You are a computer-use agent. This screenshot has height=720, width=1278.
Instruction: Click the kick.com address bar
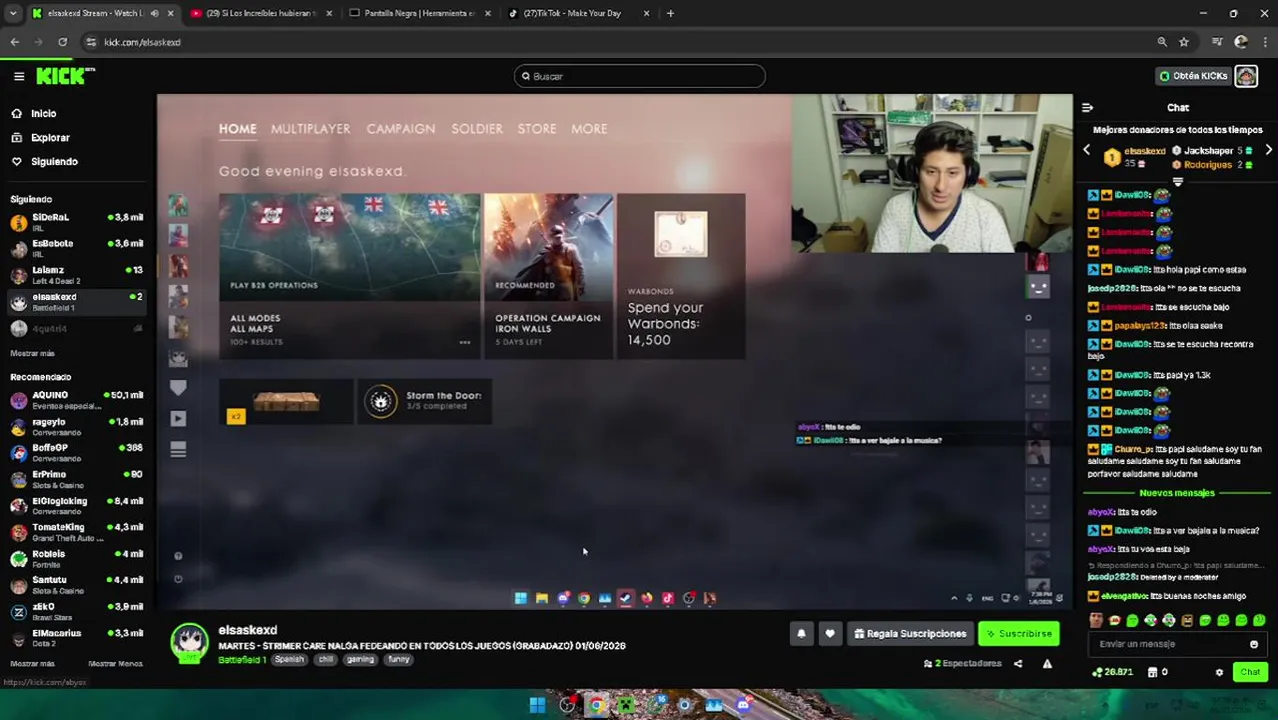[620, 42]
